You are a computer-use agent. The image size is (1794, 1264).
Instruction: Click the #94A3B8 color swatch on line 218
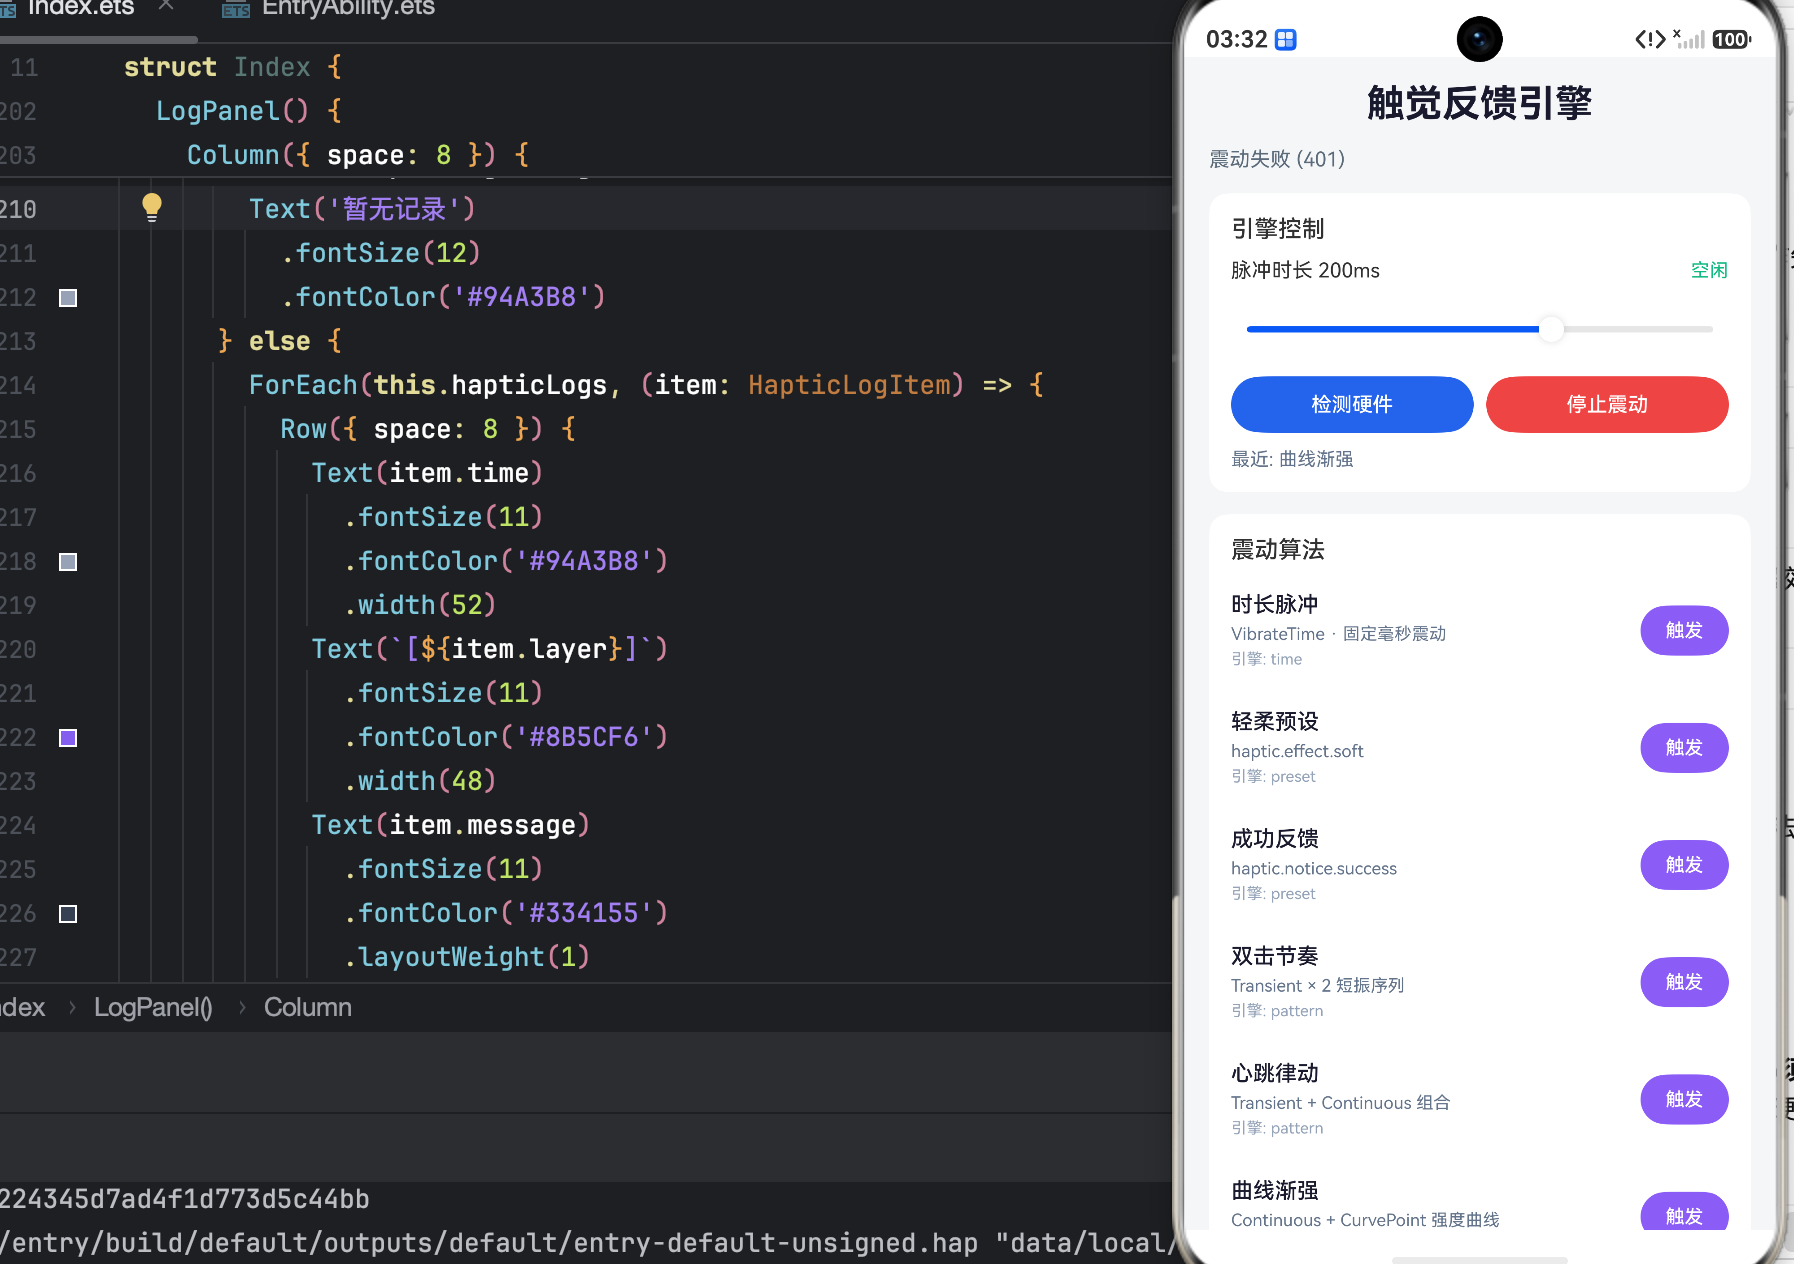(x=68, y=562)
